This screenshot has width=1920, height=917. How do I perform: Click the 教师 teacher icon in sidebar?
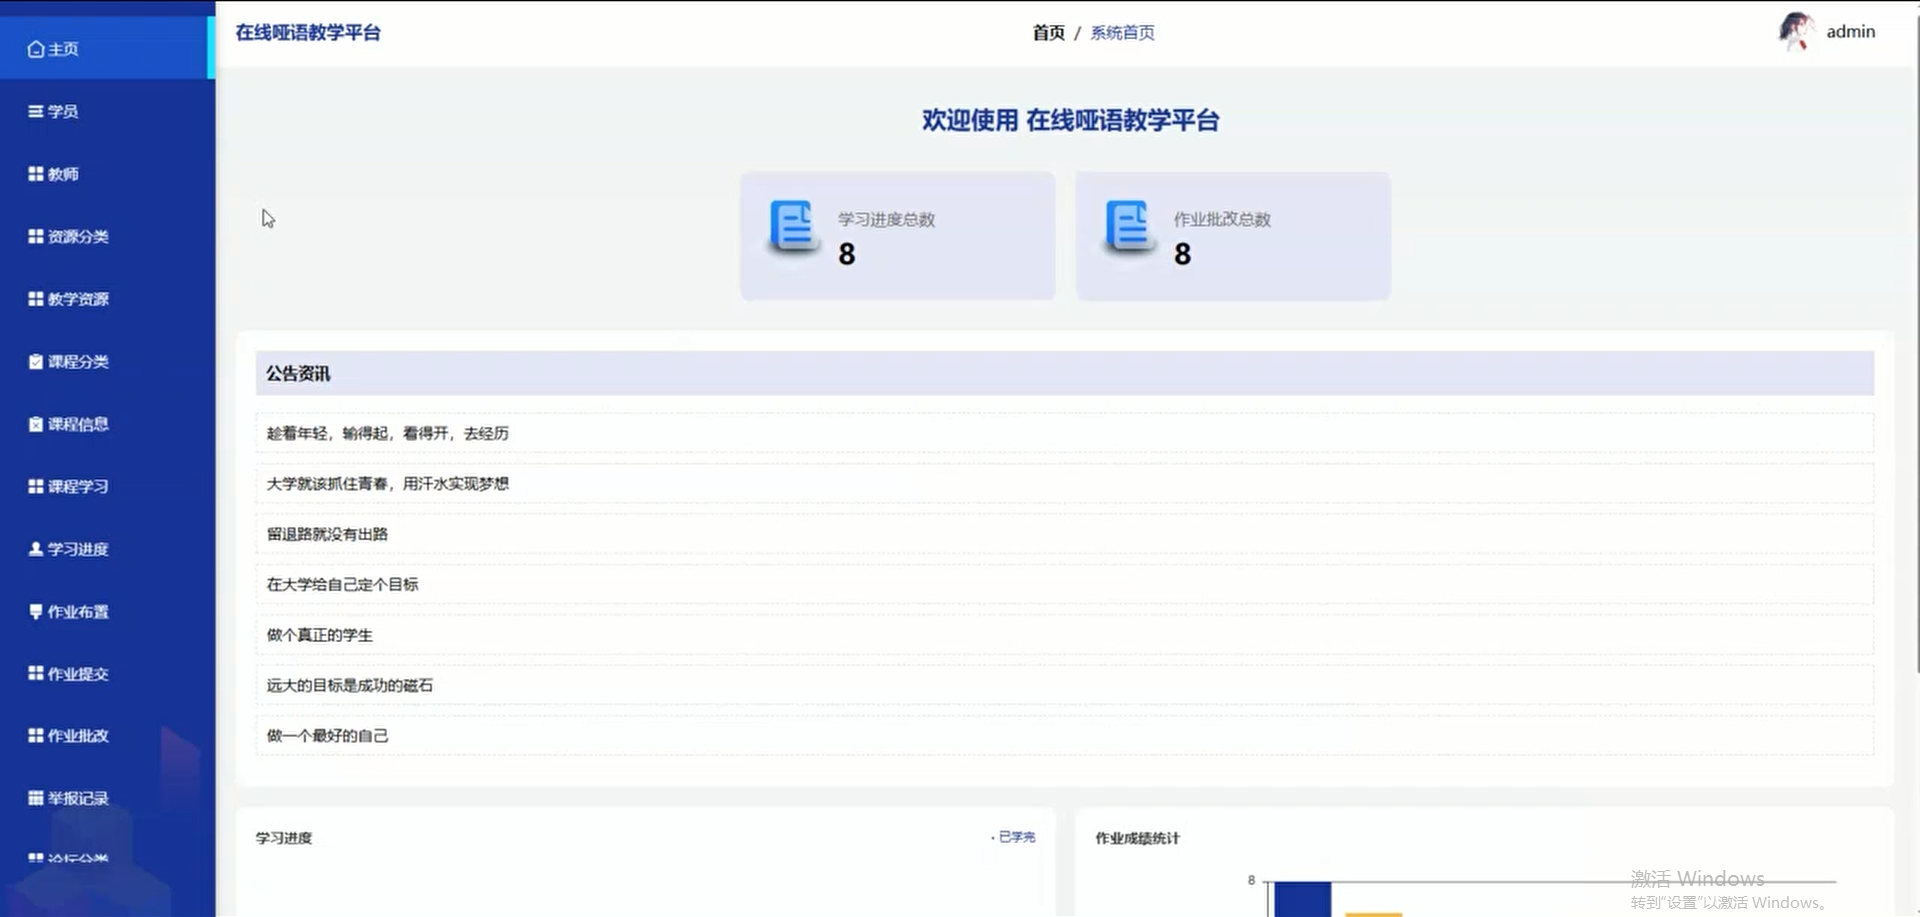click(x=34, y=173)
